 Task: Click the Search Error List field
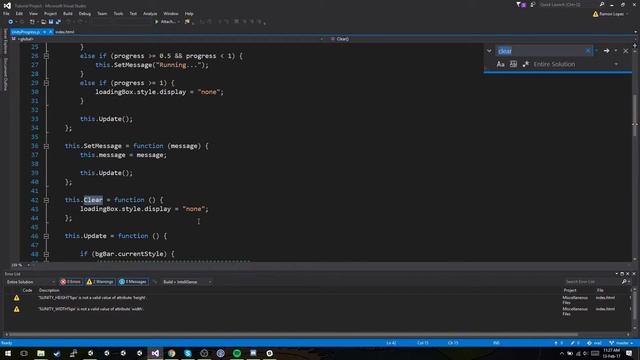point(592,282)
